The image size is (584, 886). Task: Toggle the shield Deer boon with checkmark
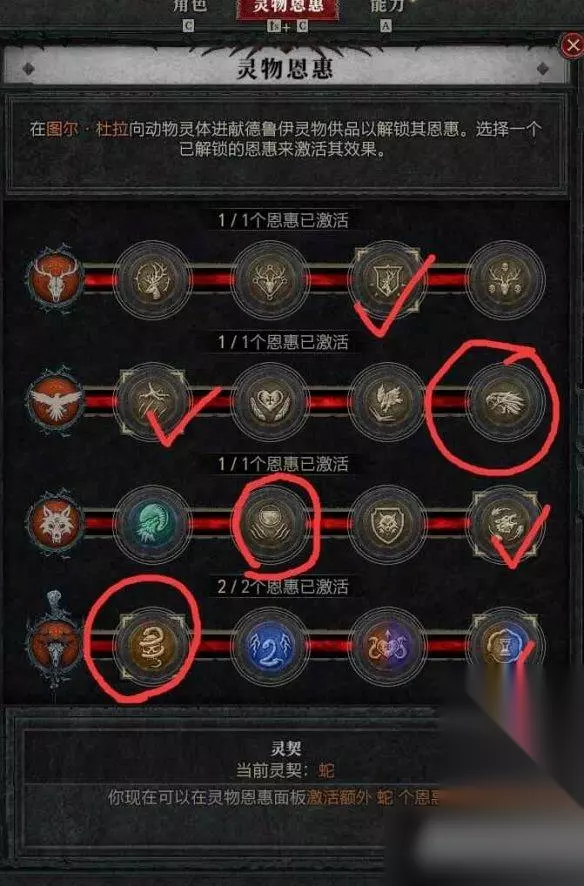[387, 280]
